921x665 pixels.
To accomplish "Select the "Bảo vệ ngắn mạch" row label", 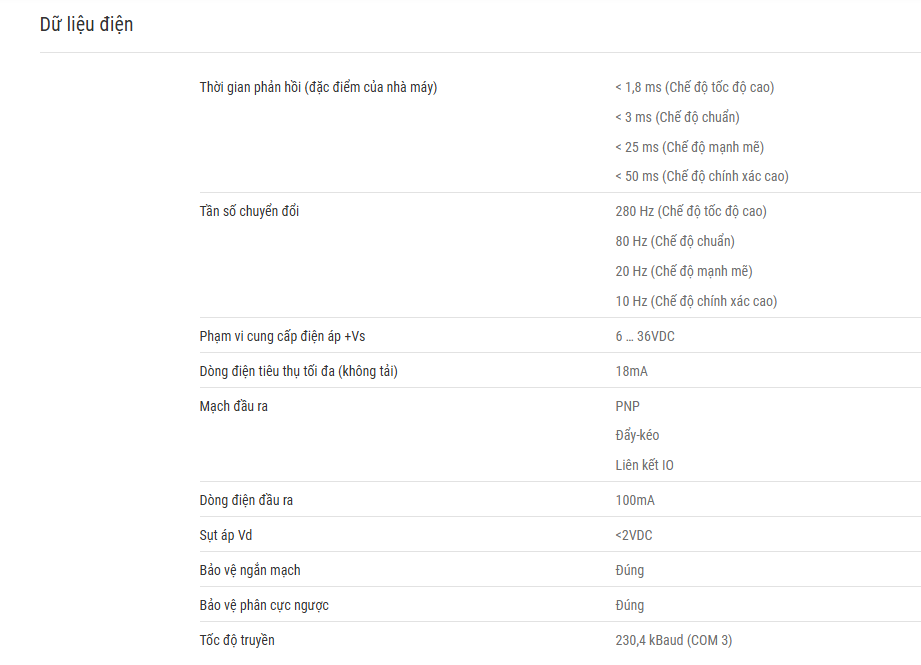I will coord(250,570).
